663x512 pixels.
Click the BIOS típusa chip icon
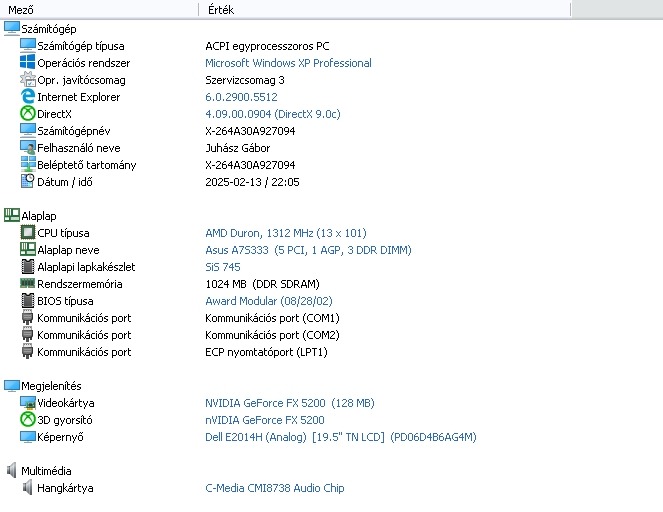(x=28, y=301)
